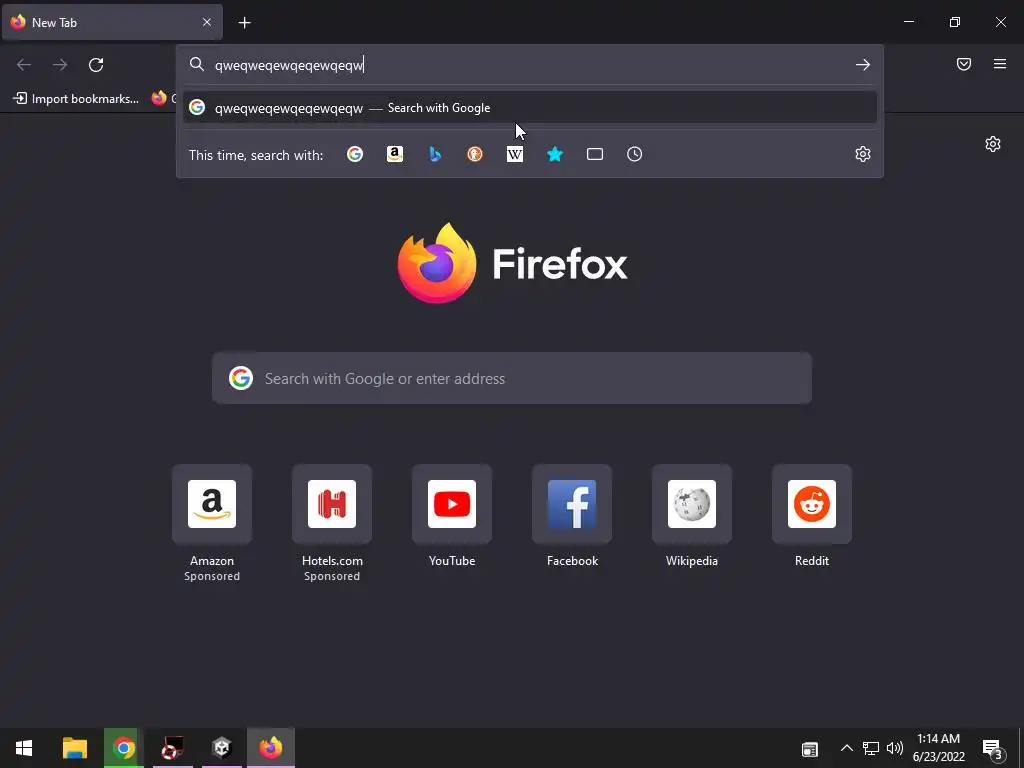
Task: Open File Explorer from taskbar
Action: coord(75,748)
